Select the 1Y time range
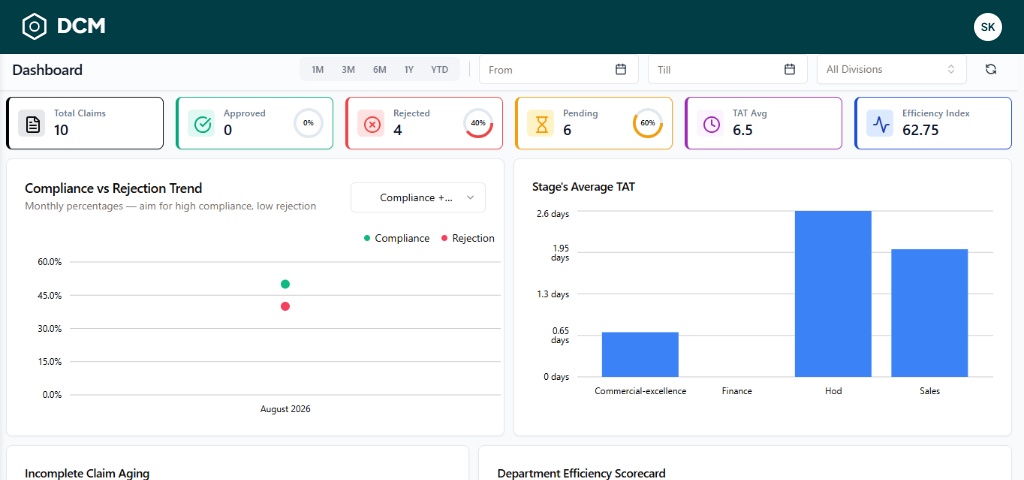 coord(409,69)
